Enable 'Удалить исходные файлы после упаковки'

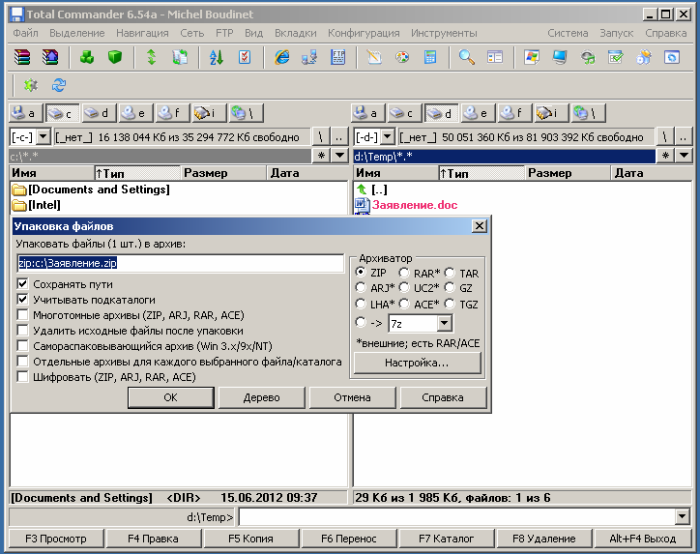(x=22, y=330)
